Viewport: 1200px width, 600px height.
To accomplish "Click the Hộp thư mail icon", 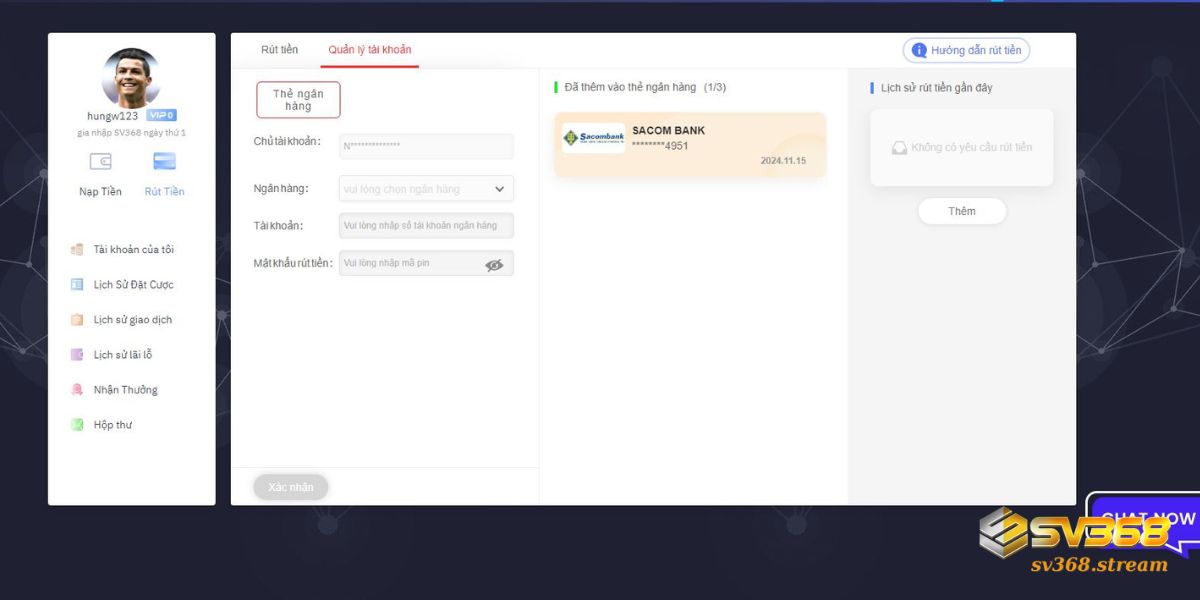I will click(77, 425).
